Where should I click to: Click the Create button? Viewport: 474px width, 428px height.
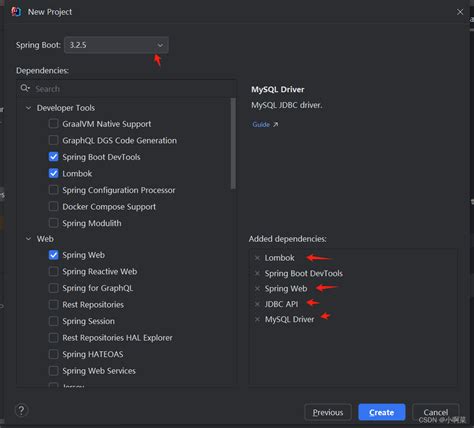[x=382, y=412]
